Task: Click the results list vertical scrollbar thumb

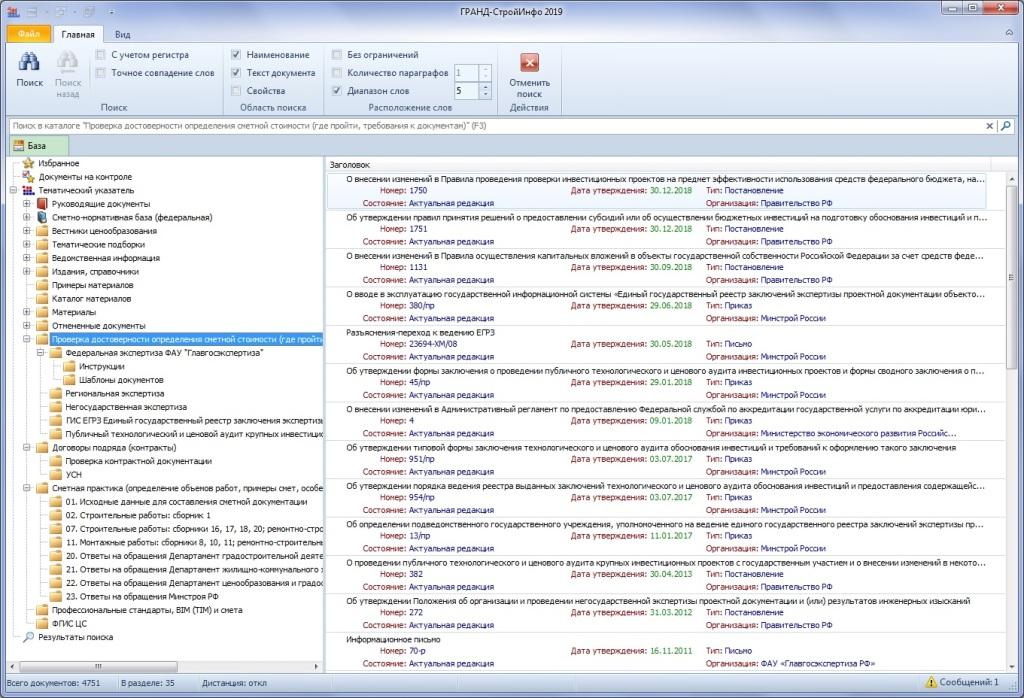Action: click(1012, 276)
